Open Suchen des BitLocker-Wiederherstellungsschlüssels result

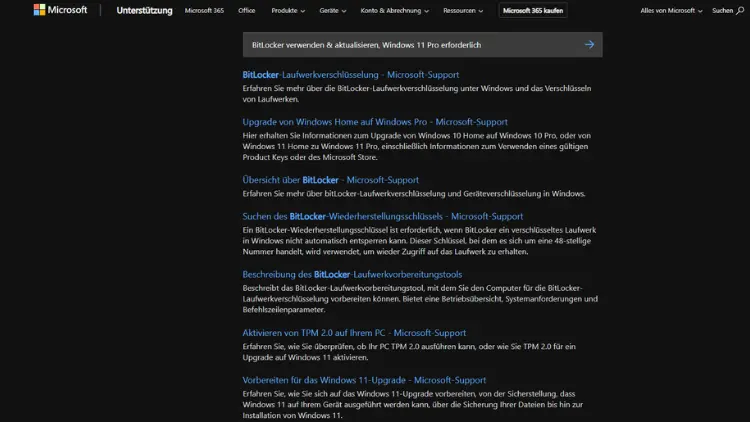click(383, 216)
